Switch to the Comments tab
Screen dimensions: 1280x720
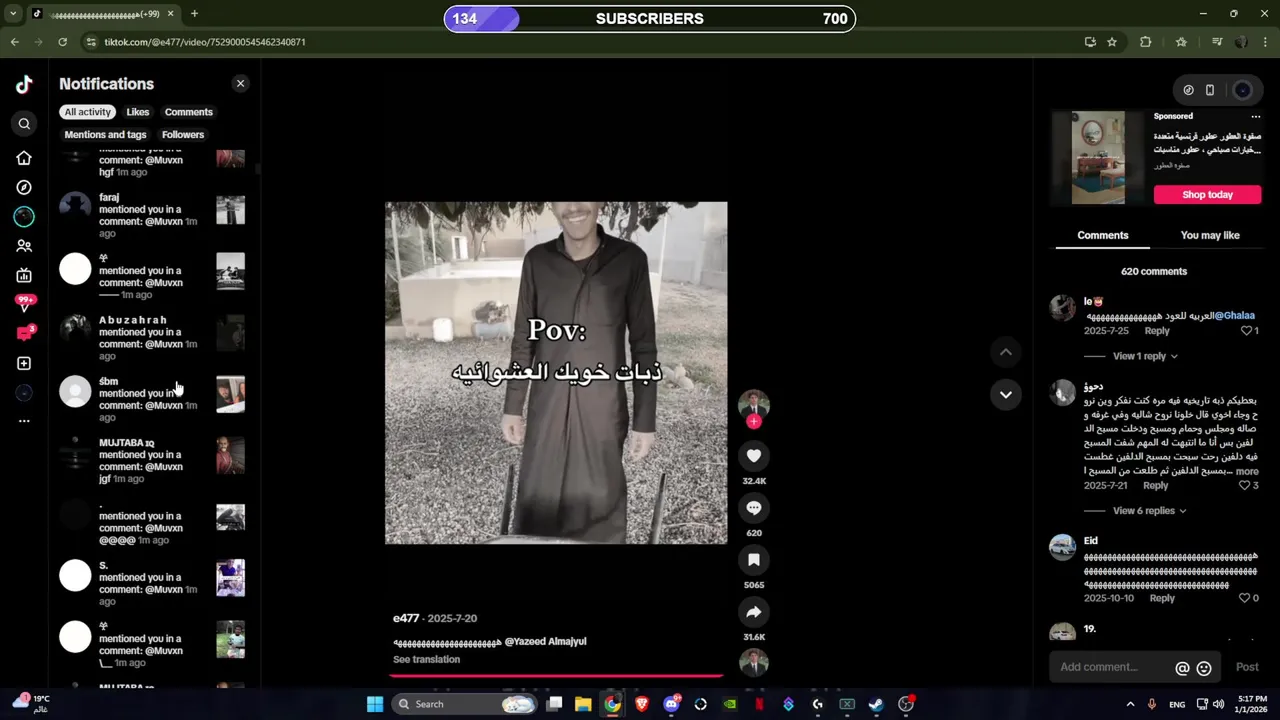tap(1103, 236)
